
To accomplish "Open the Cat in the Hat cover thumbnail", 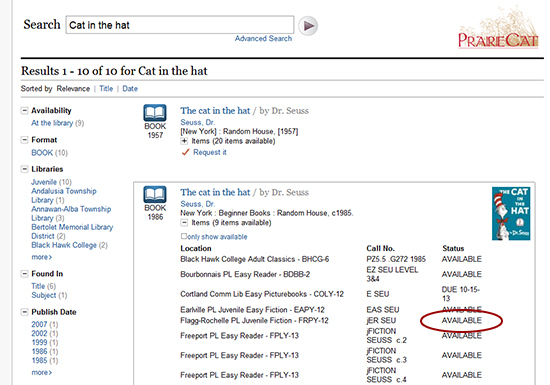I will click(x=511, y=214).
